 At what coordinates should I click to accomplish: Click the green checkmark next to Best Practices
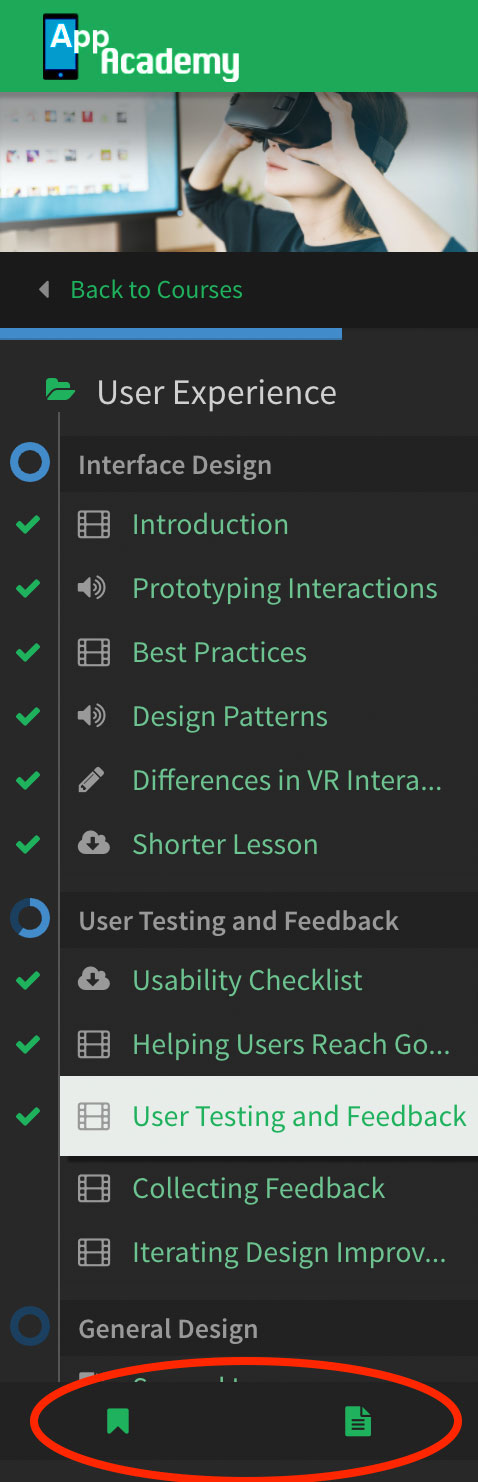(28, 652)
